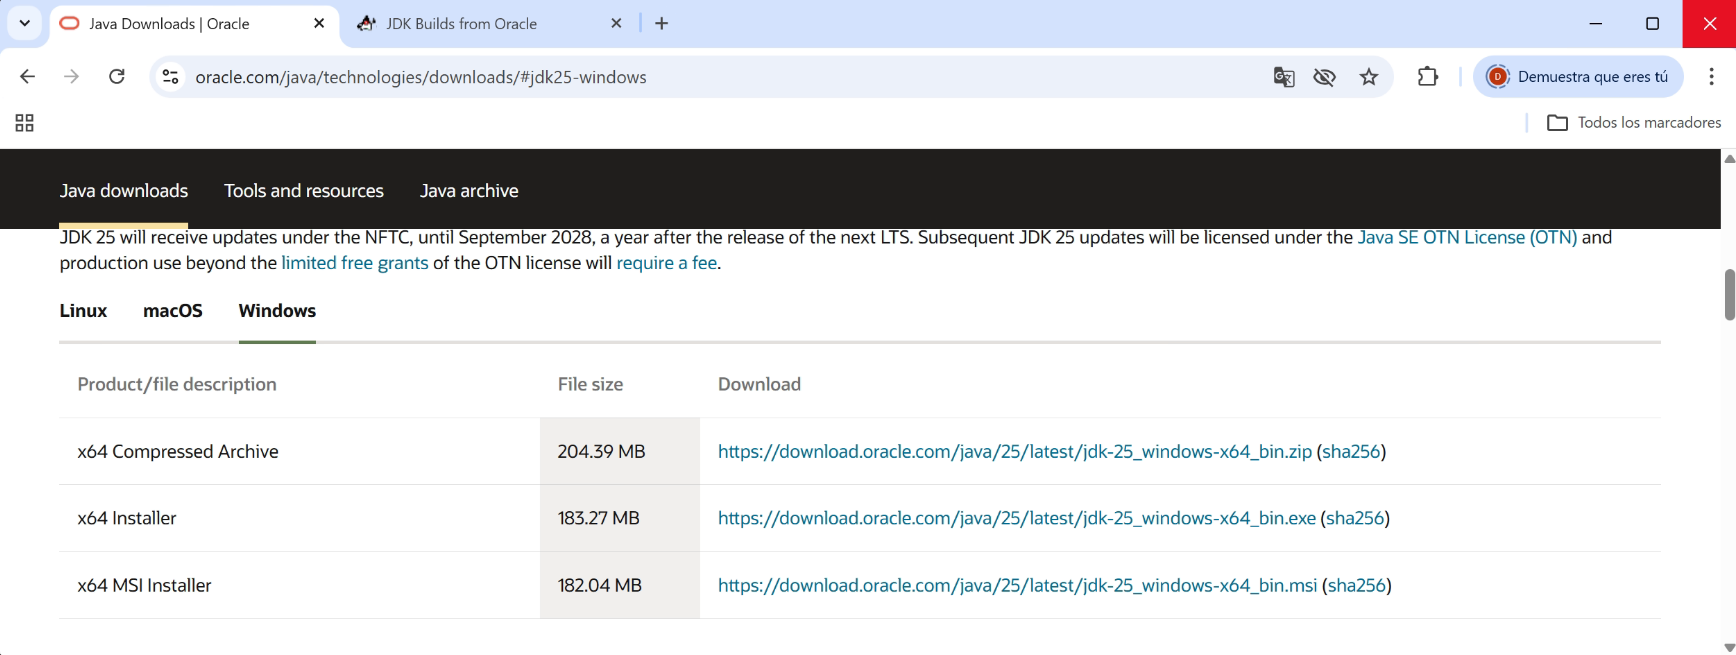Viewport: 1736px width, 655px height.
Task: Open the apps grid icon in bookmarks bar
Action: (25, 123)
